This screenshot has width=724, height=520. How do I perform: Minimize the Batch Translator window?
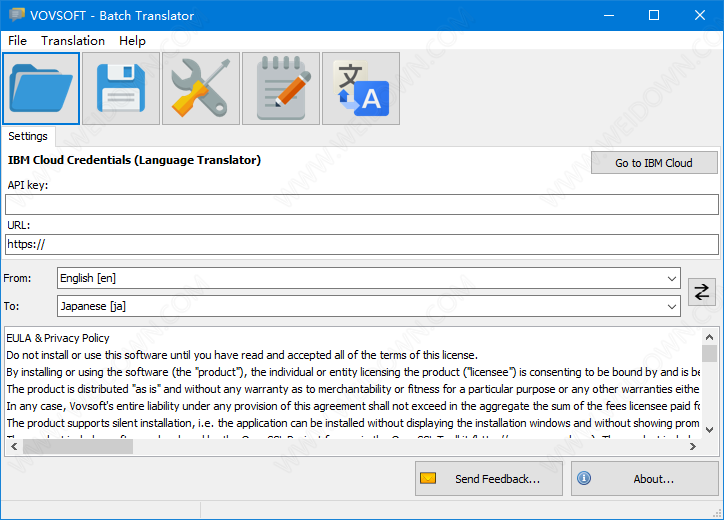[x=609, y=15]
